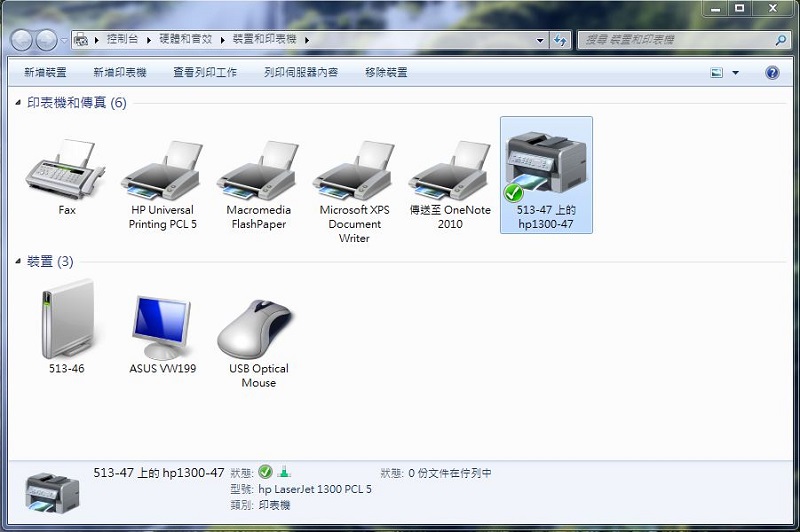Open 查看列印工作 to view print jobs
The width and height of the screenshot is (800, 532).
(205, 73)
